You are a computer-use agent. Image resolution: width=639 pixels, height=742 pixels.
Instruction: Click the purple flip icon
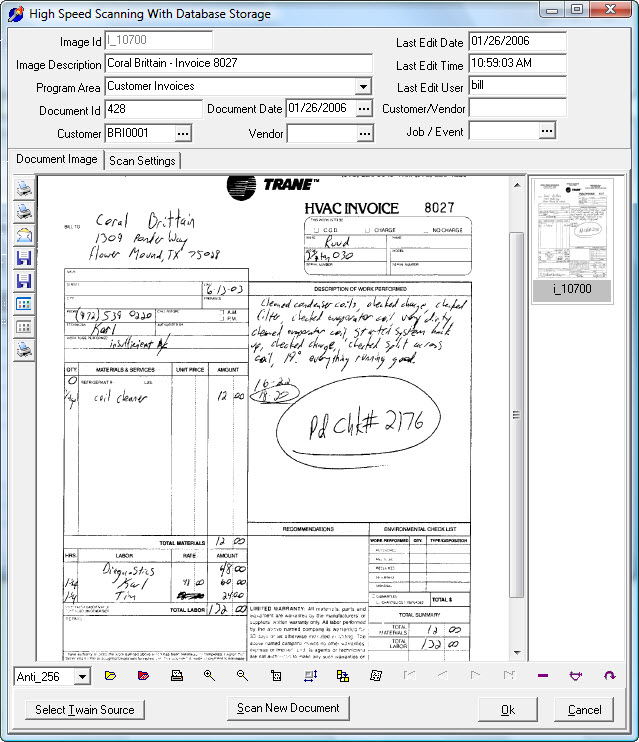pos(576,676)
